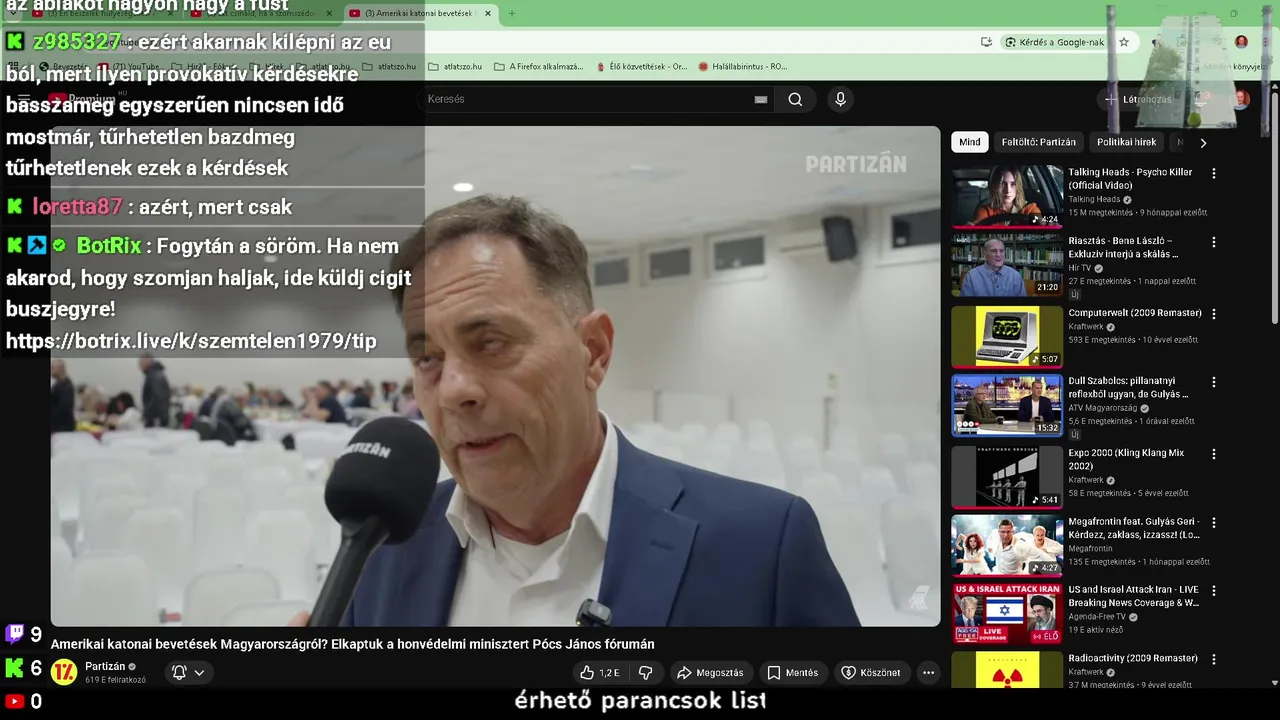
Task: Show more filter chips with right arrow
Action: pos(1203,142)
